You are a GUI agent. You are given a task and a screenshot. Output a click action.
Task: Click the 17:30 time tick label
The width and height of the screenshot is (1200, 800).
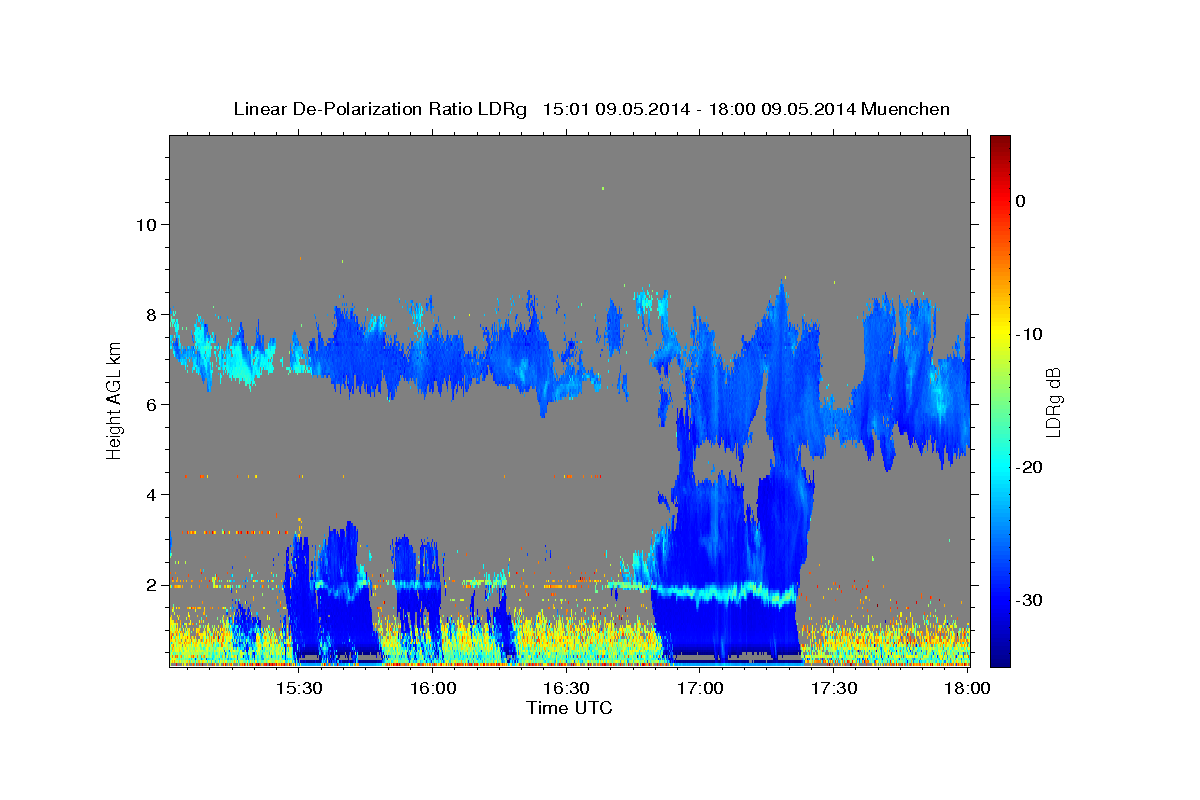[833, 688]
